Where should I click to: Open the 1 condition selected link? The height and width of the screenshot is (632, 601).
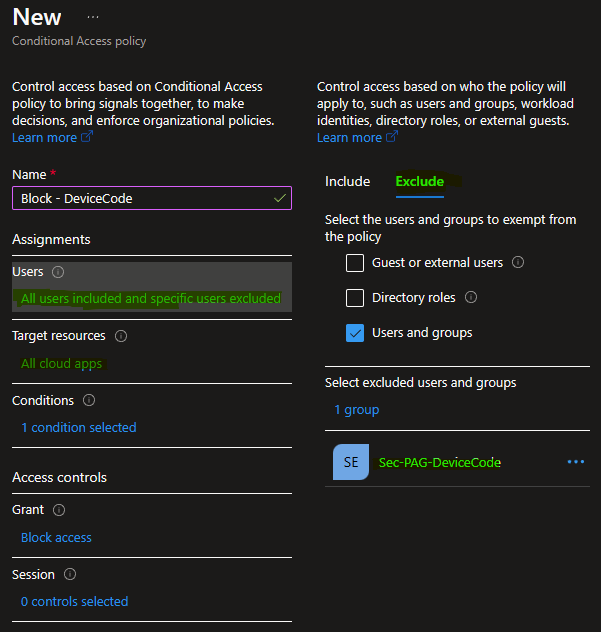point(78,427)
